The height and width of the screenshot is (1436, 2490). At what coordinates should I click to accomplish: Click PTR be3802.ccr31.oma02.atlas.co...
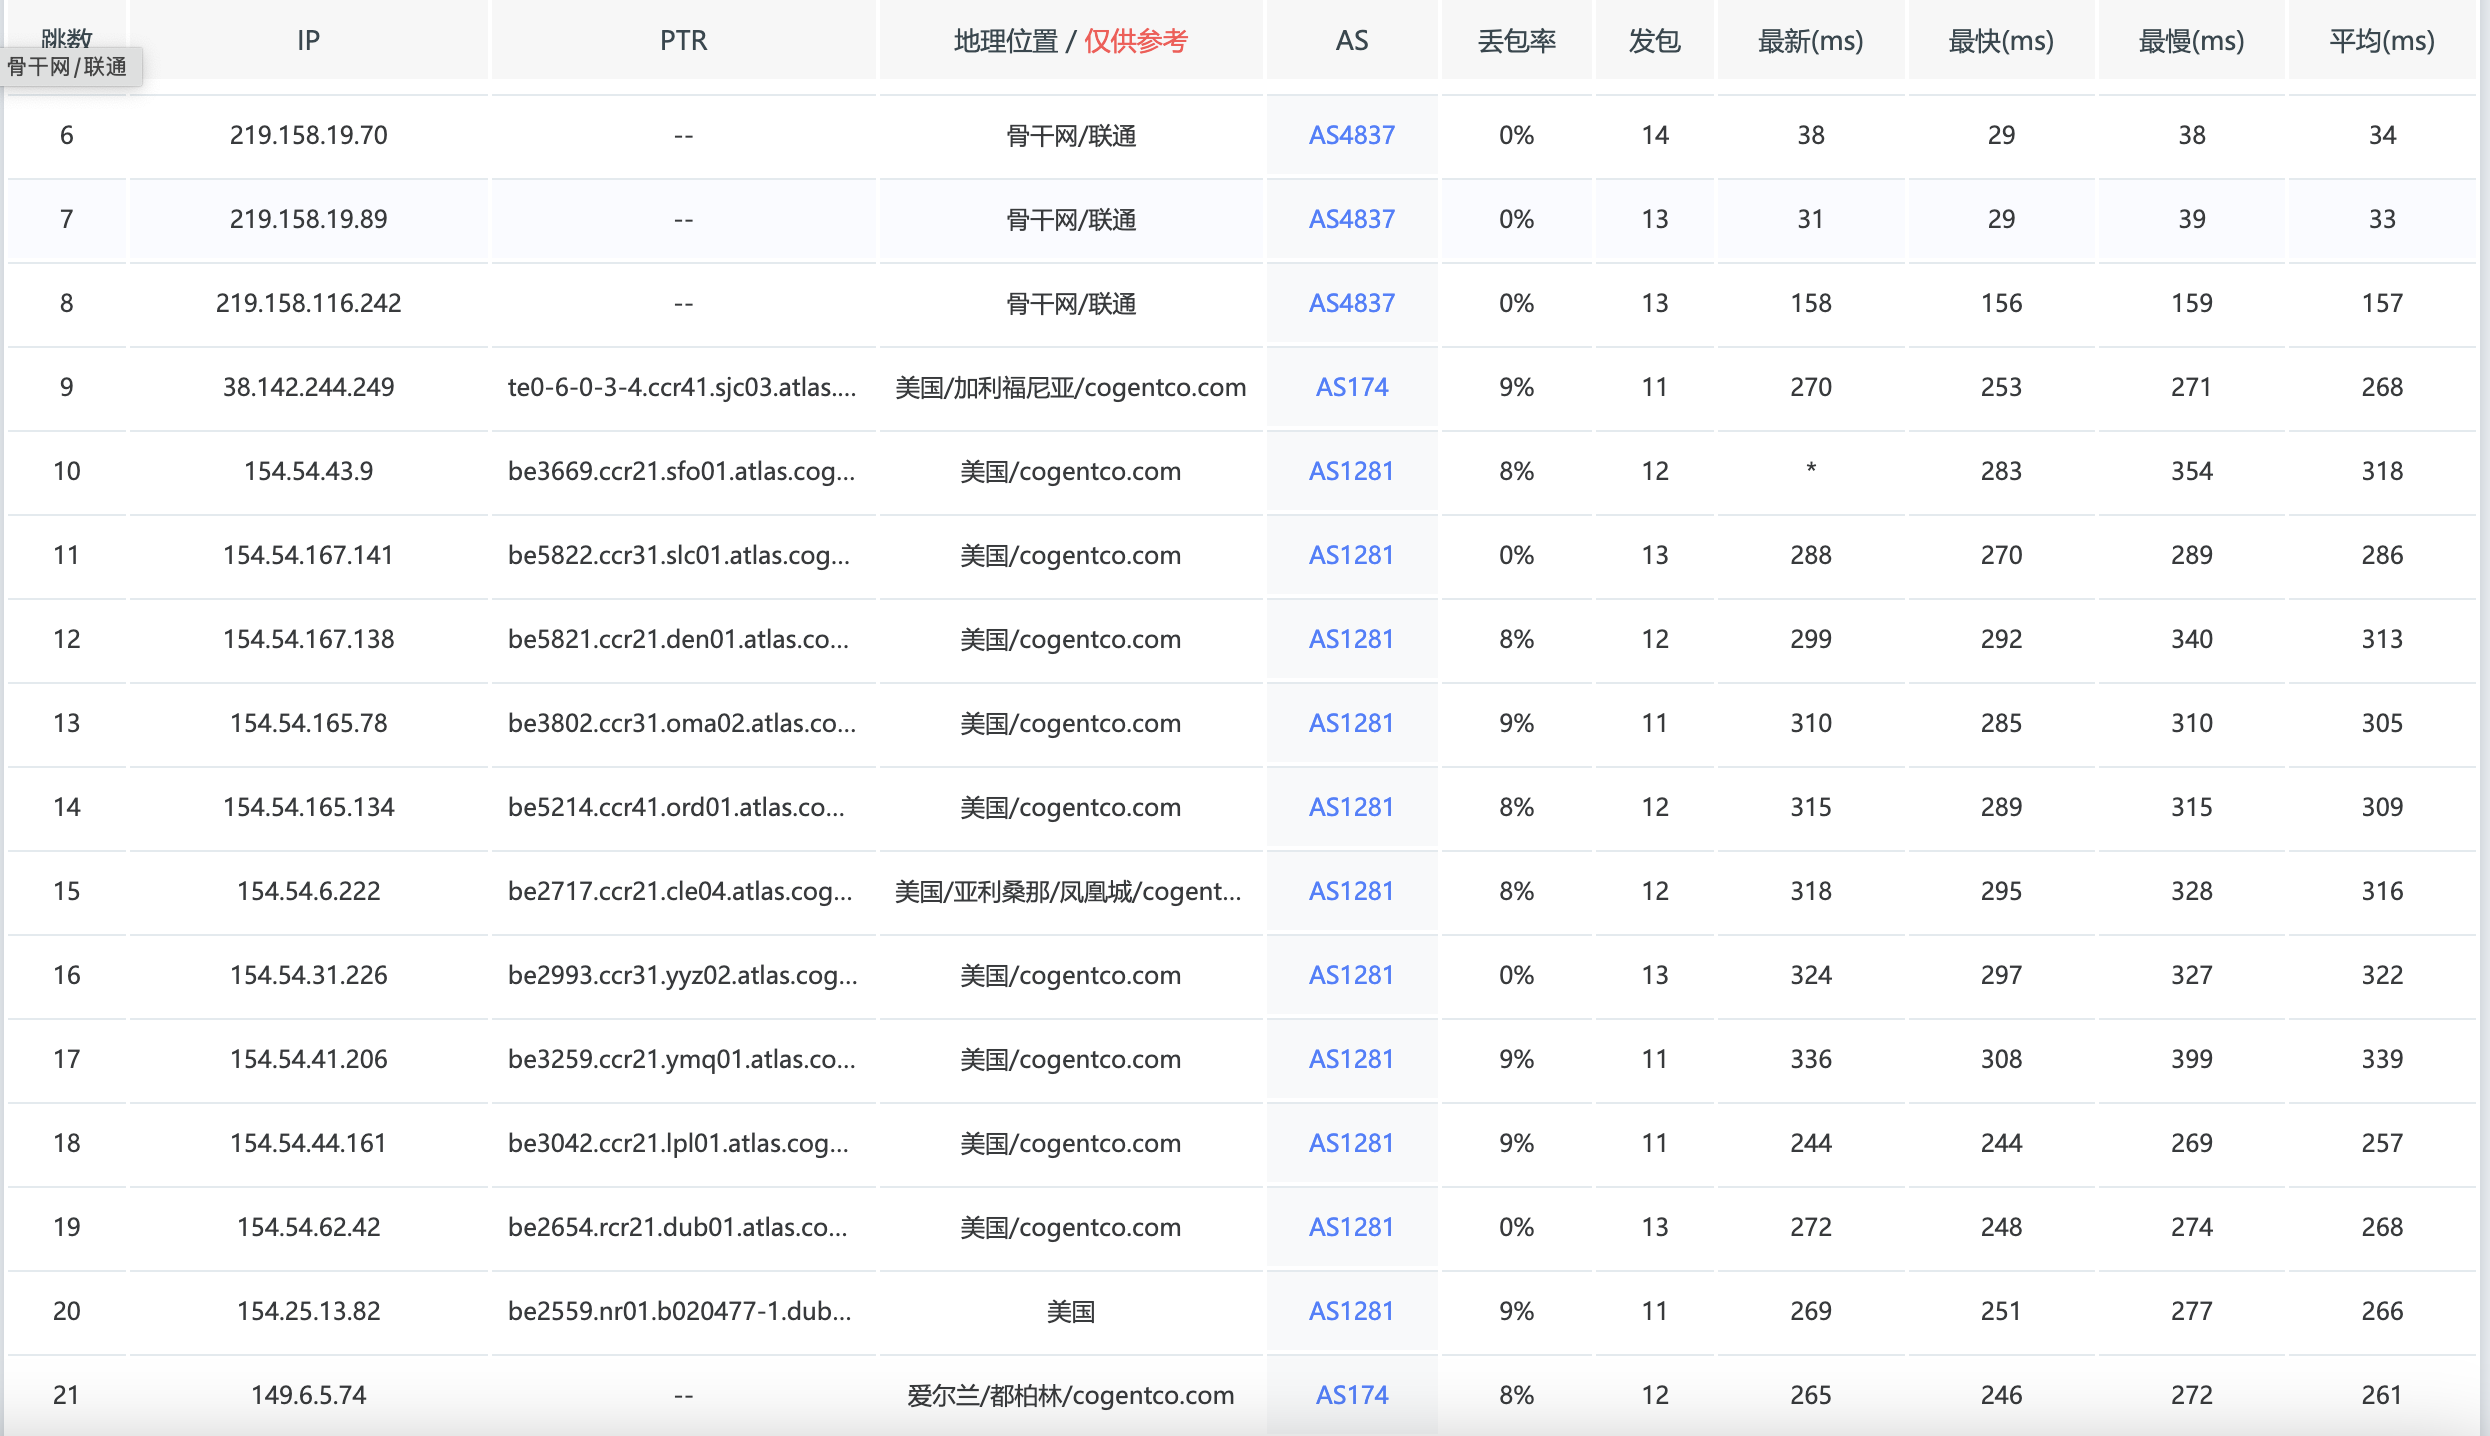click(x=682, y=723)
